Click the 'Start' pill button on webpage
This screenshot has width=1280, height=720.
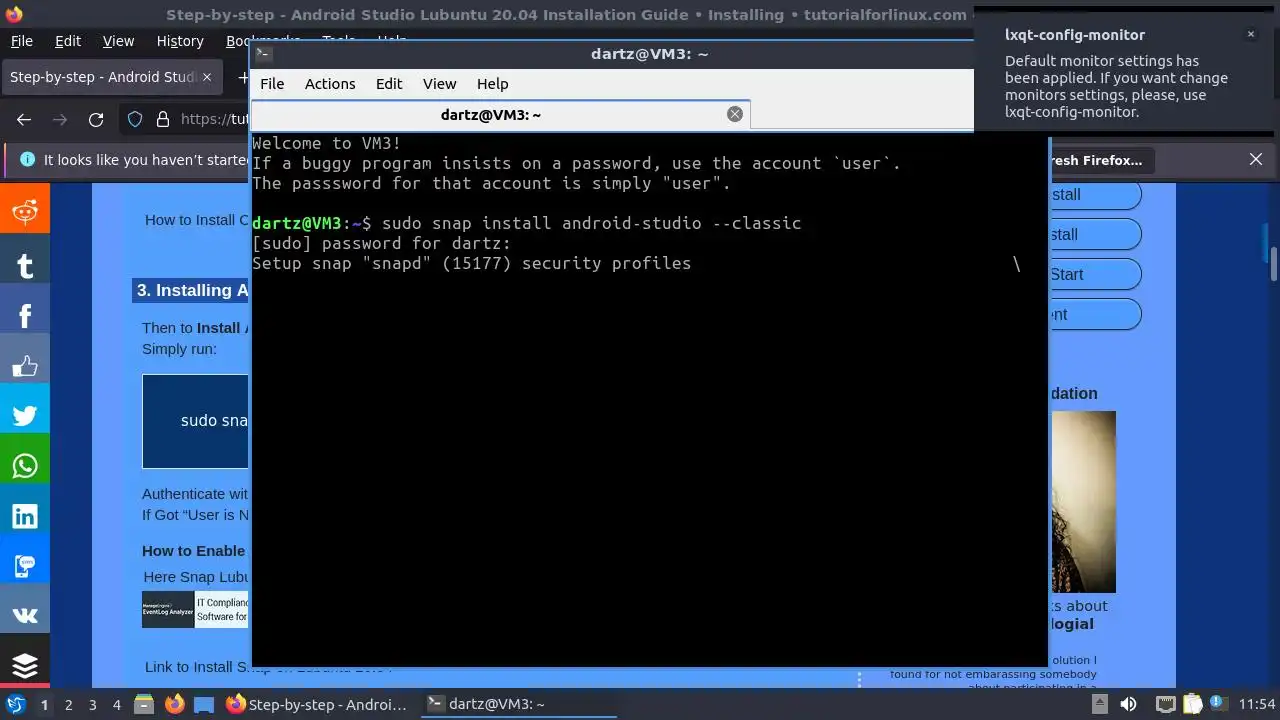[1094, 274]
